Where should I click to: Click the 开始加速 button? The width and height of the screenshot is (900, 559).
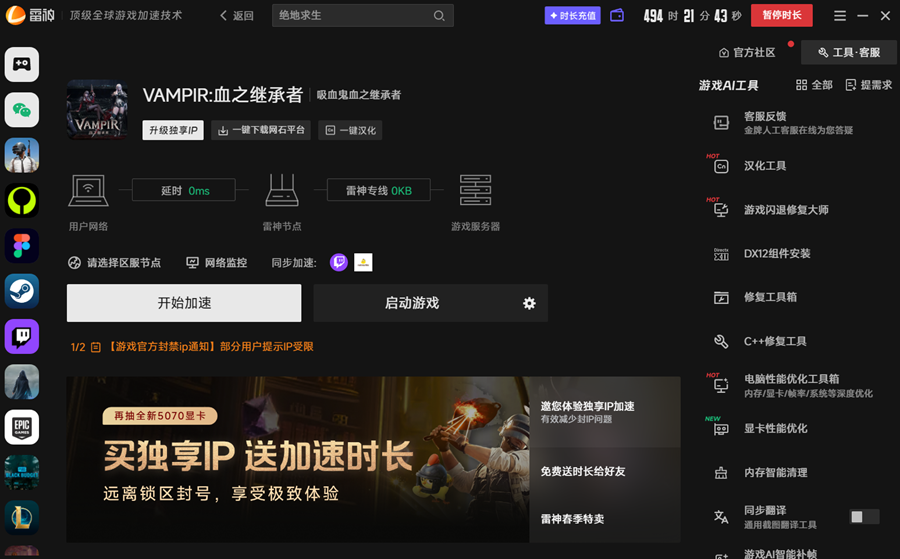pyautogui.click(x=184, y=303)
